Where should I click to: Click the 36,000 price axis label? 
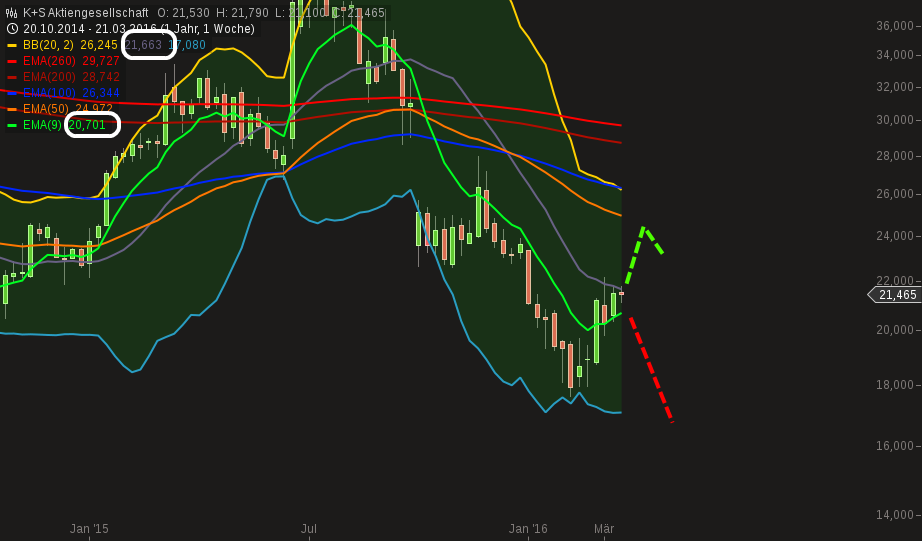(x=895, y=26)
